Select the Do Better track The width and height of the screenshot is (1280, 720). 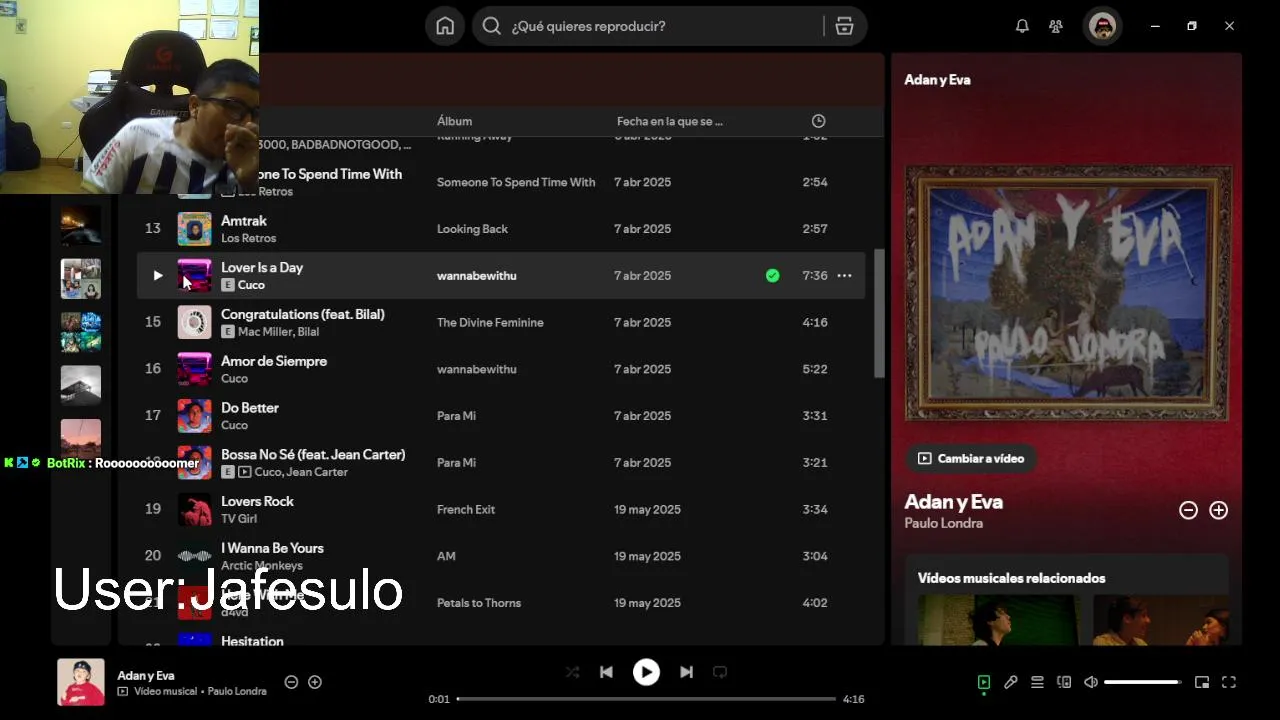click(250, 408)
